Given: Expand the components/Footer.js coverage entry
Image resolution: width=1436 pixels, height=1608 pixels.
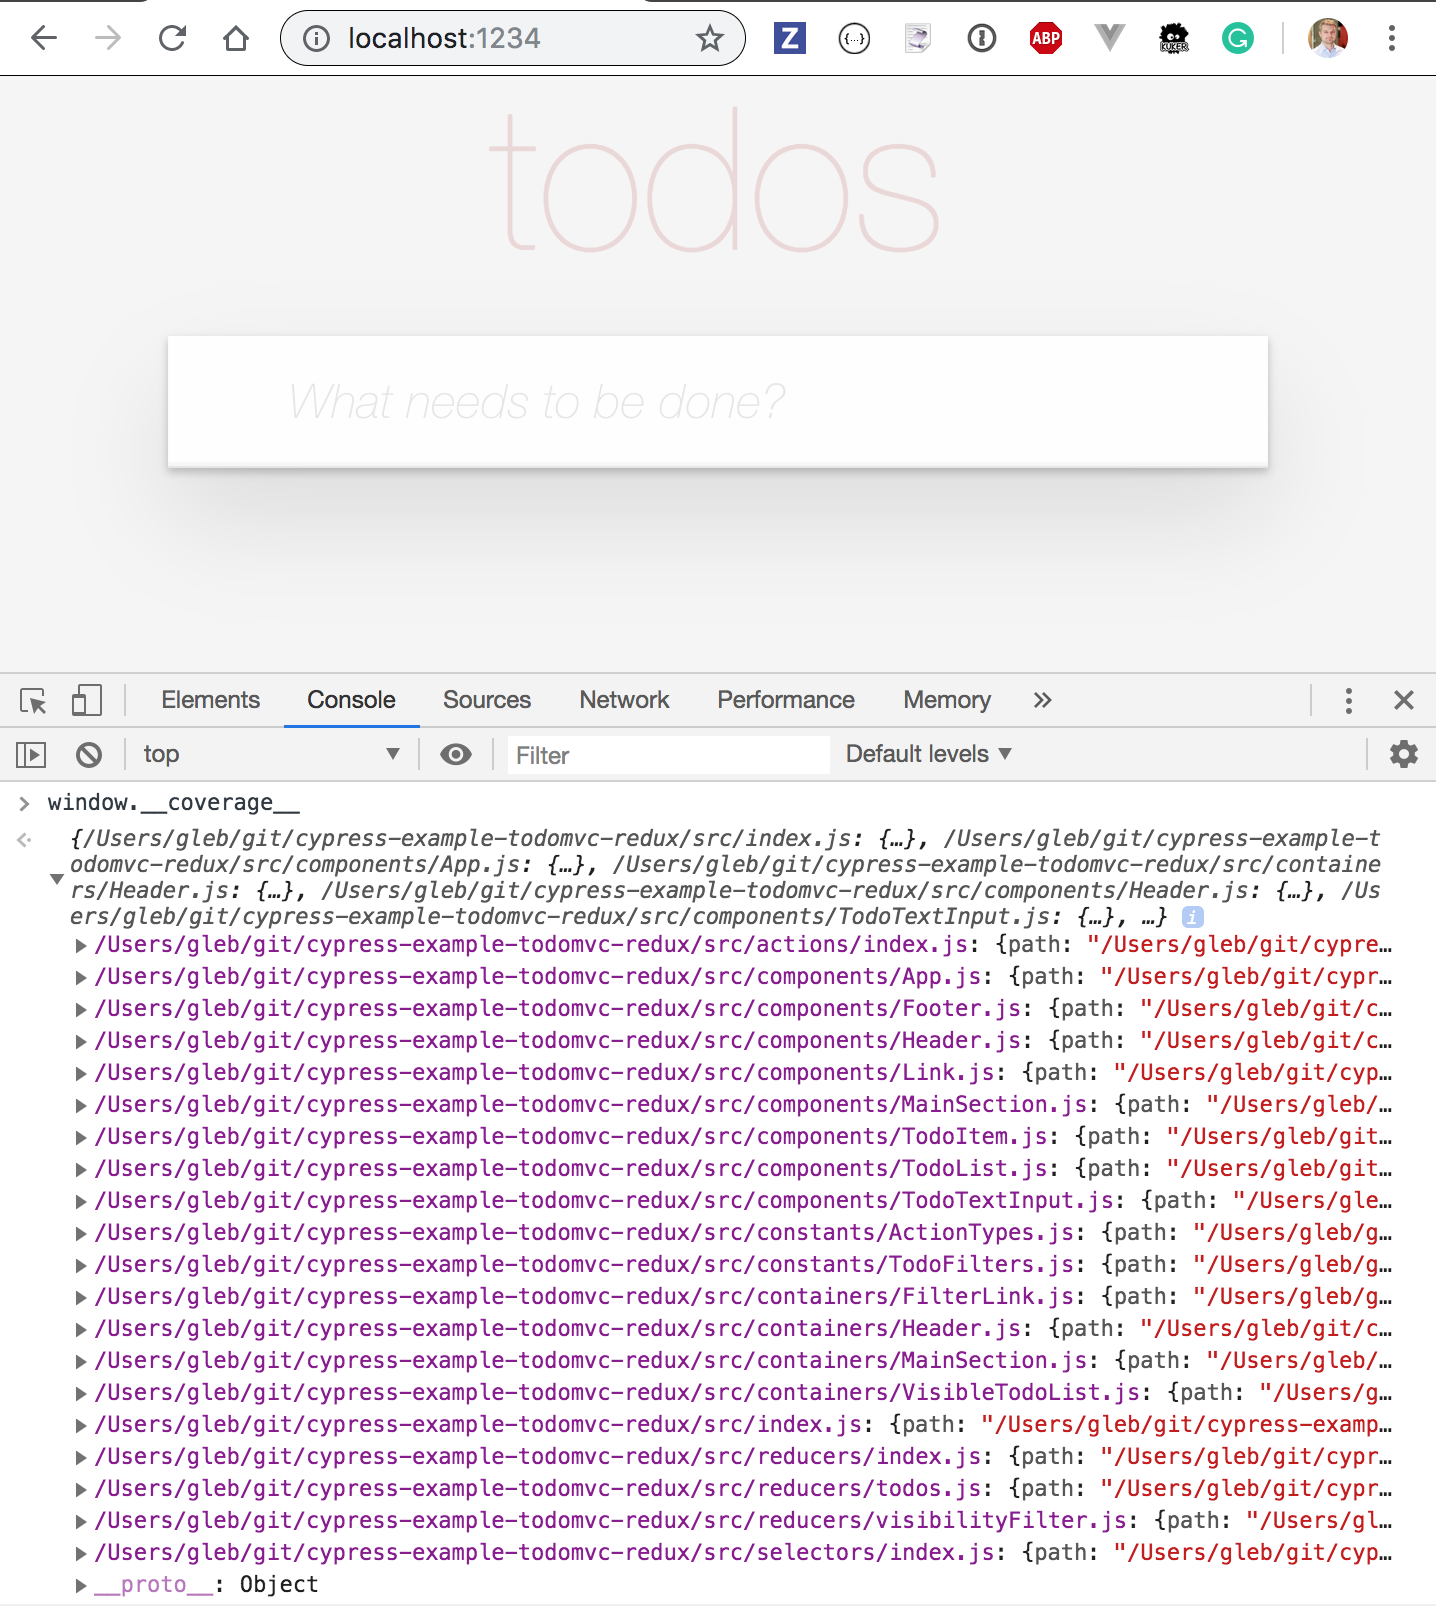Looking at the screenshot, I should 81,1009.
